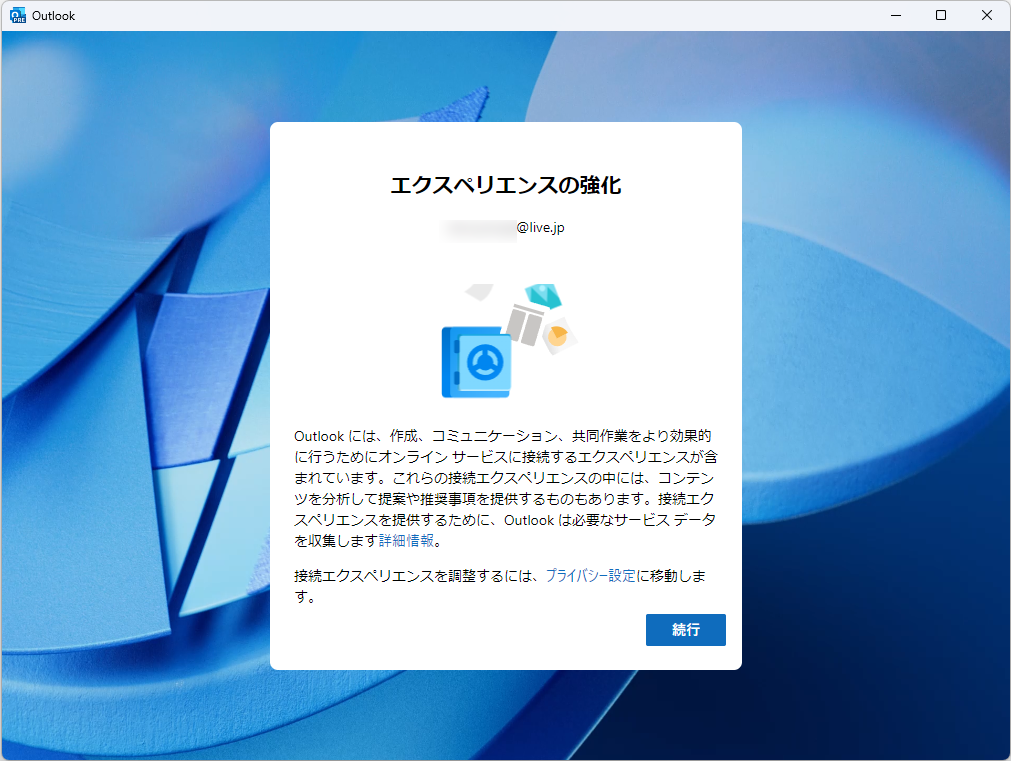1011x761 pixels.
Task: Click the gray paper scrap above the vault
Action: pyautogui.click(x=479, y=292)
